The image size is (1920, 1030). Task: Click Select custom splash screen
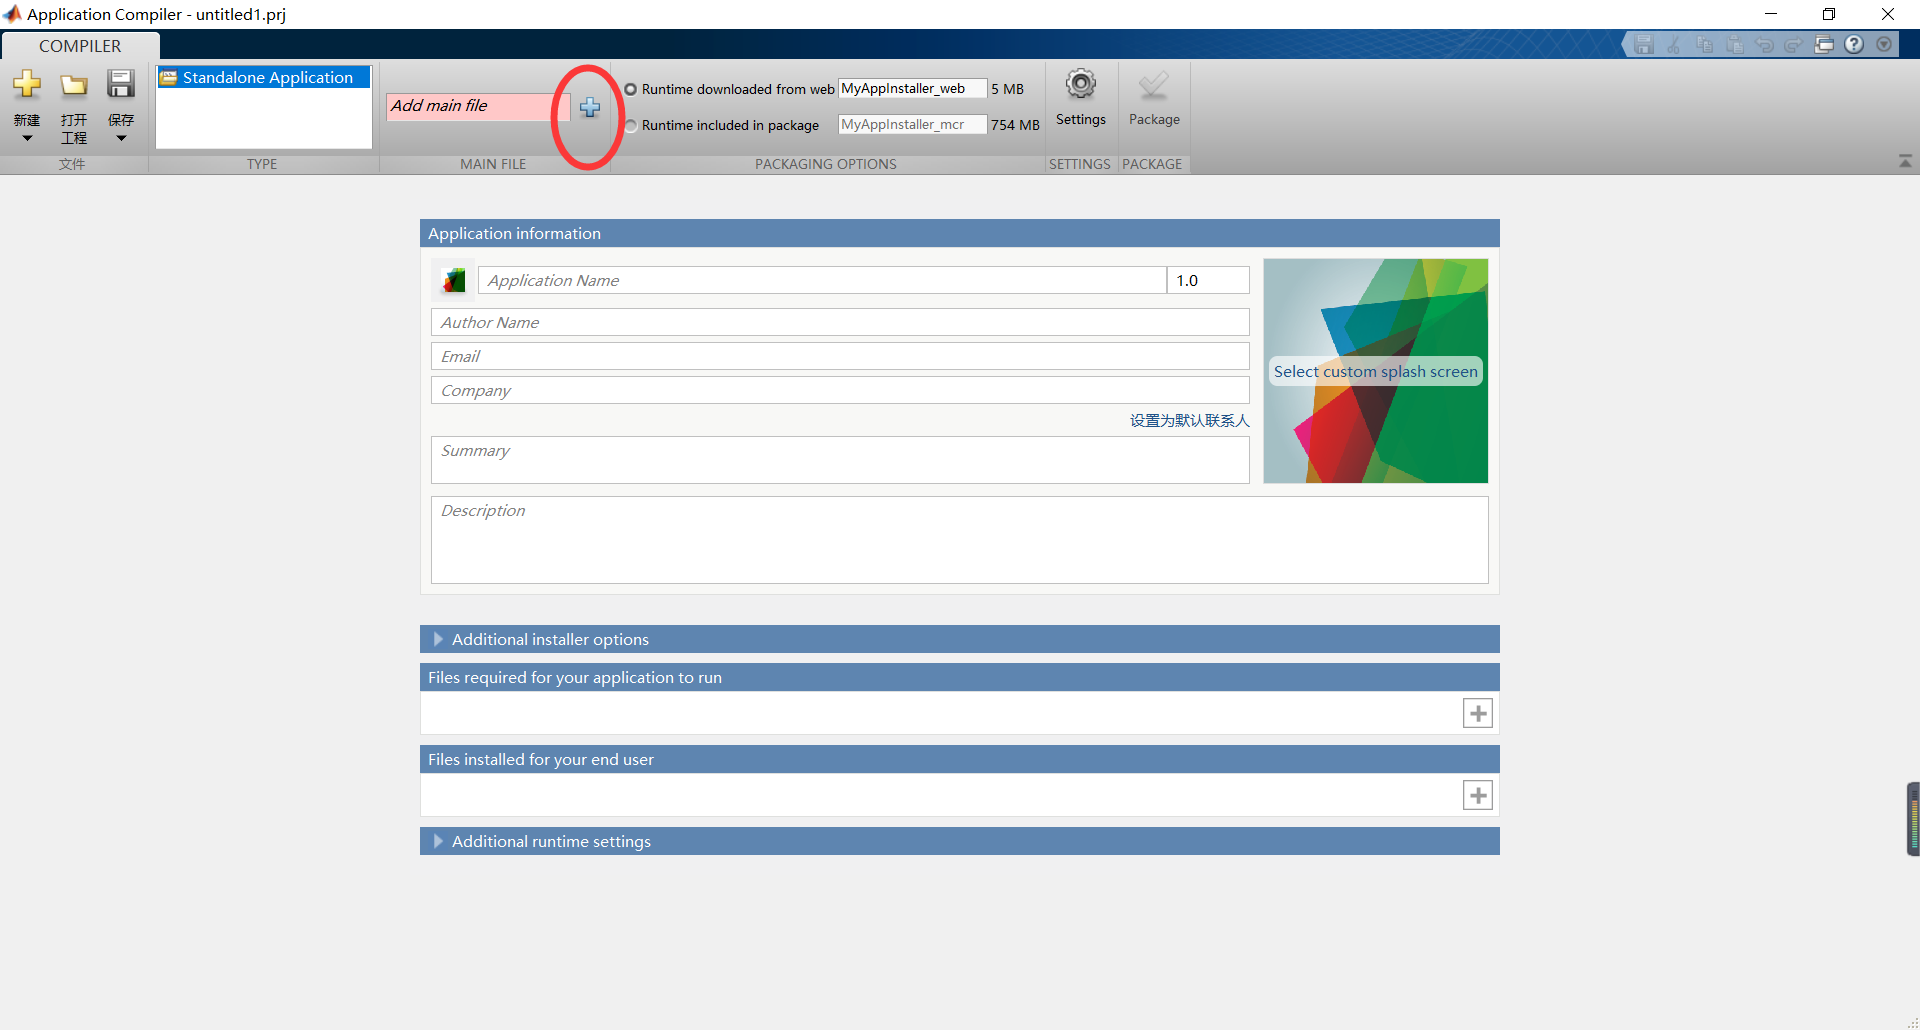[1376, 371]
